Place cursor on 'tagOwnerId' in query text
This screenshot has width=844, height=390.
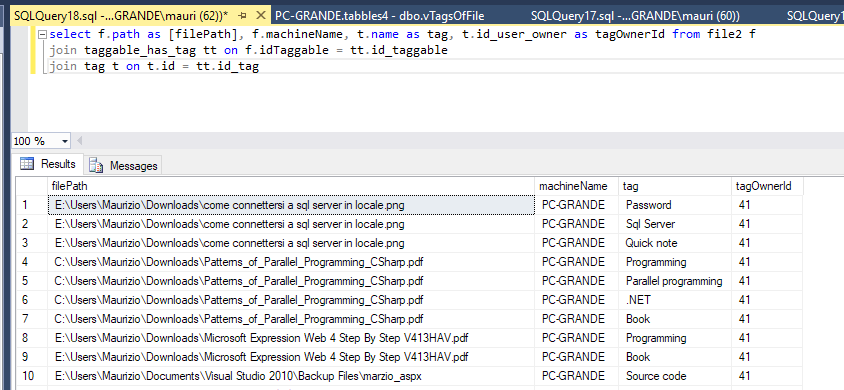[631, 35]
